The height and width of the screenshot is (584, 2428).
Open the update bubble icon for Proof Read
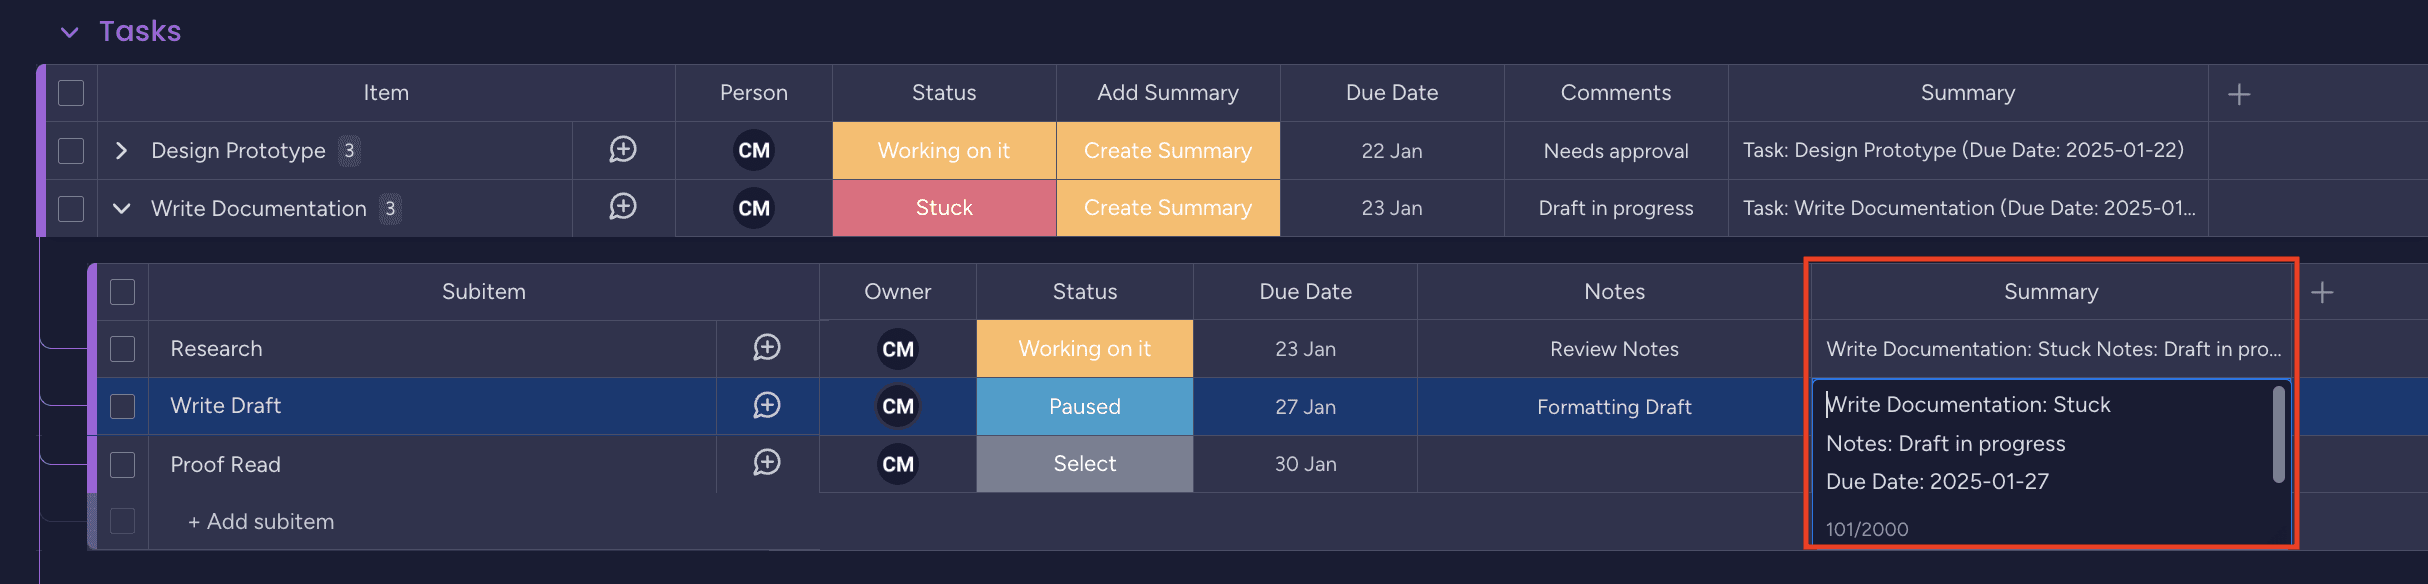tap(767, 463)
